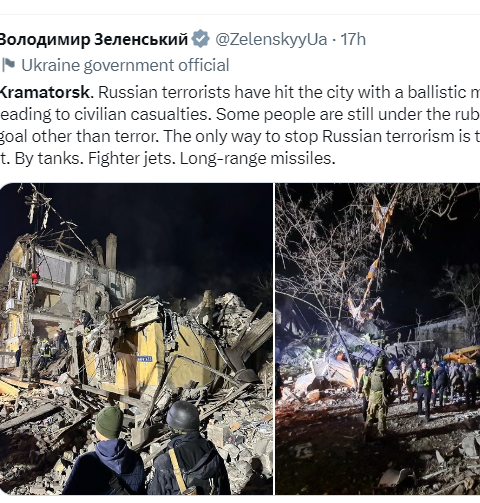Open the @ZelenskyyUa profile handle

point(271,39)
